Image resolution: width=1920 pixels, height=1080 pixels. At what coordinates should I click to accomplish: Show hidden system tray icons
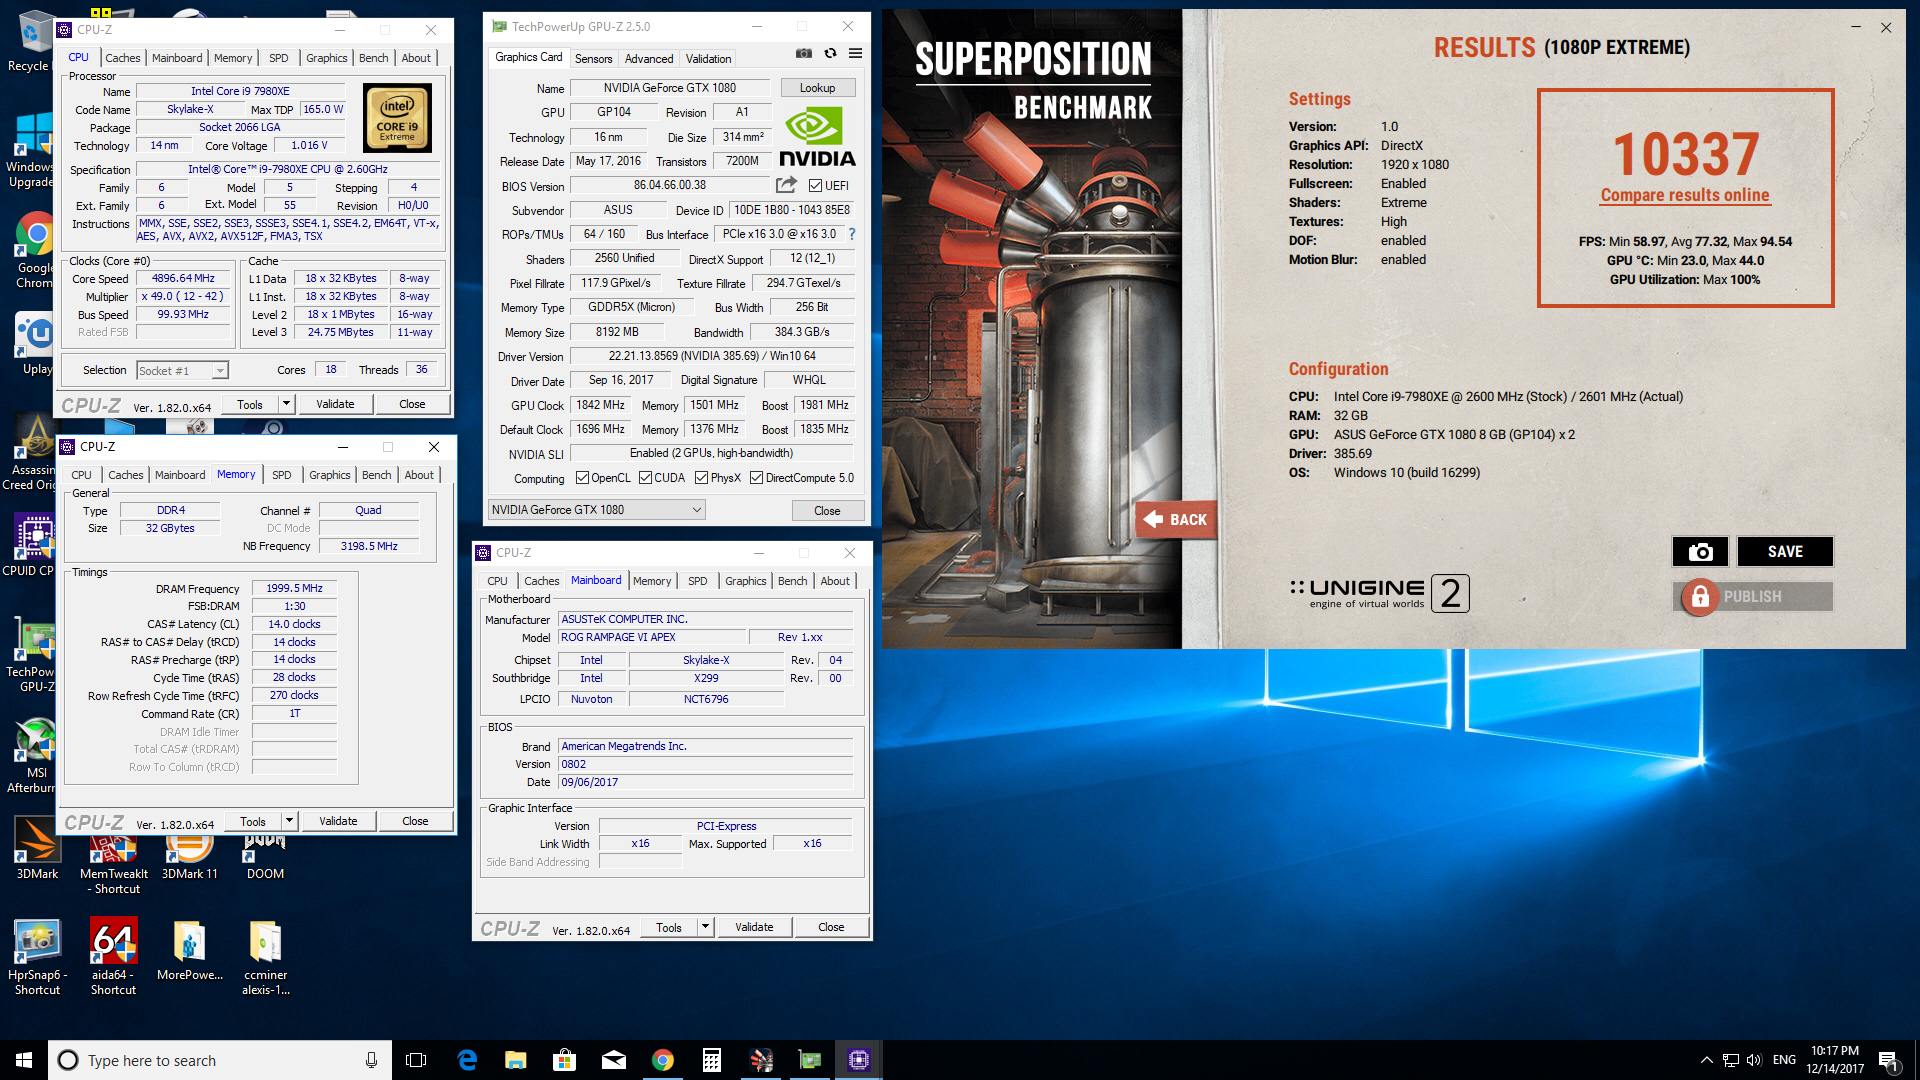tap(1706, 1060)
